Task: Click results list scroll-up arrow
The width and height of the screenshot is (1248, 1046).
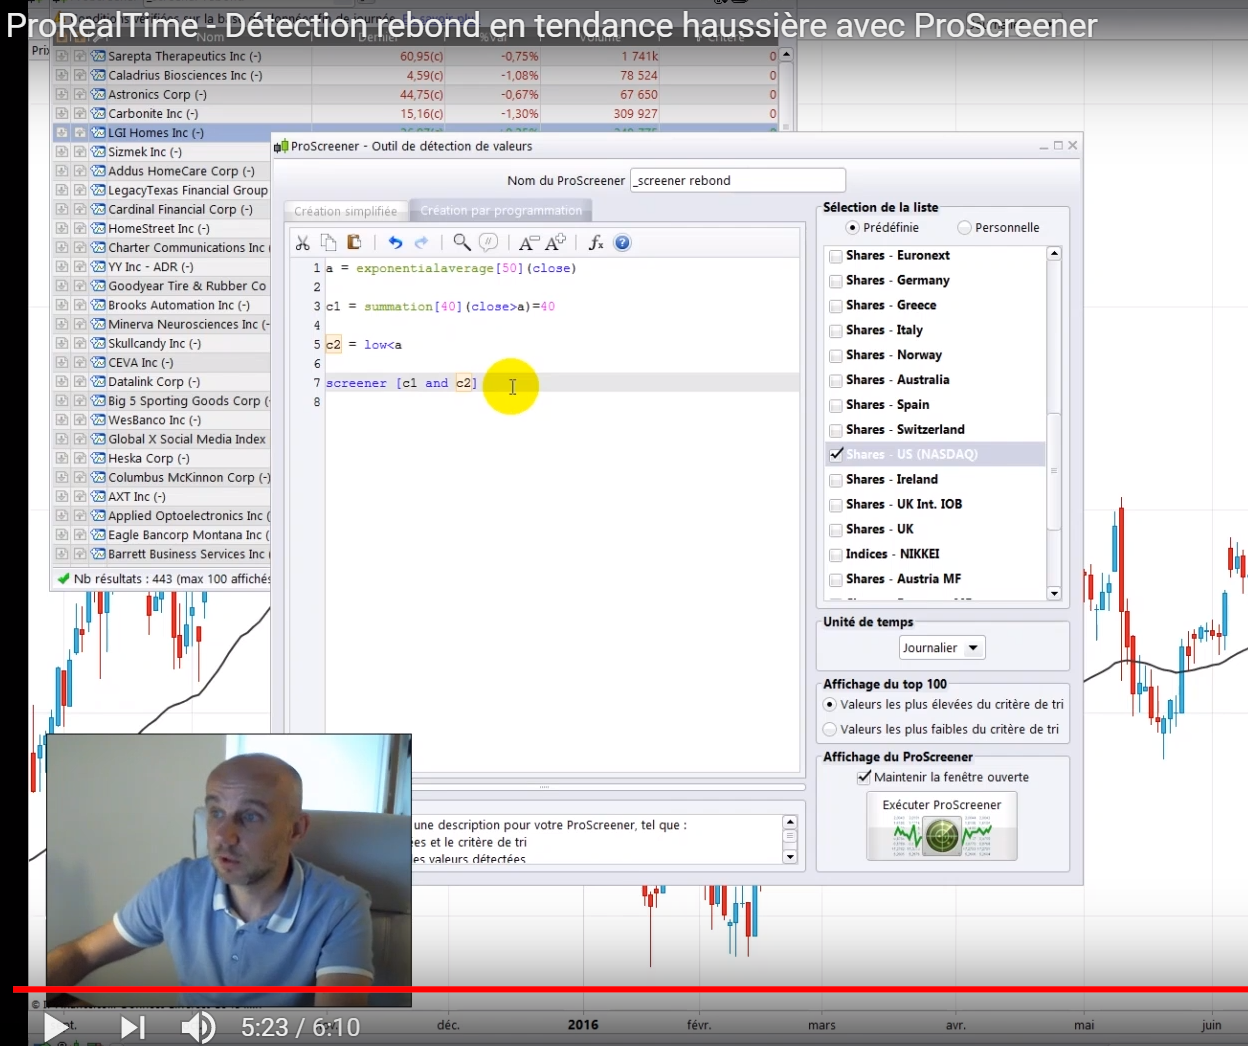Action: pos(786,54)
